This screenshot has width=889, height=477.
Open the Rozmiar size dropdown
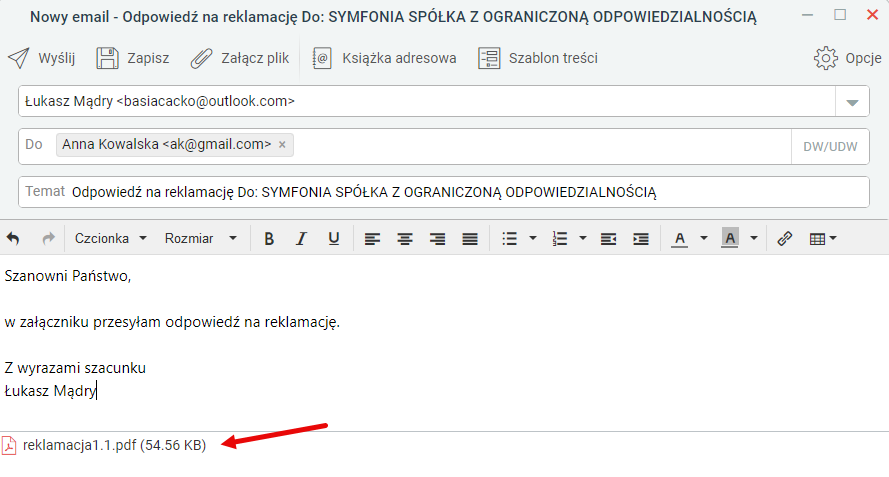pyautogui.click(x=201, y=238)
